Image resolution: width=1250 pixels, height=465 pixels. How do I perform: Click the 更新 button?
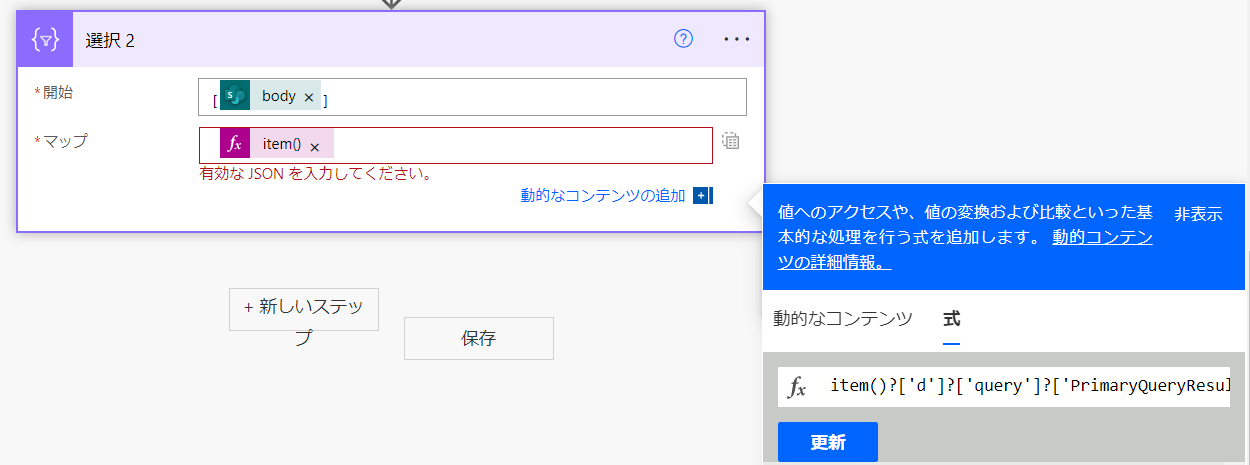pyautogui.click(x=828, y=442)
